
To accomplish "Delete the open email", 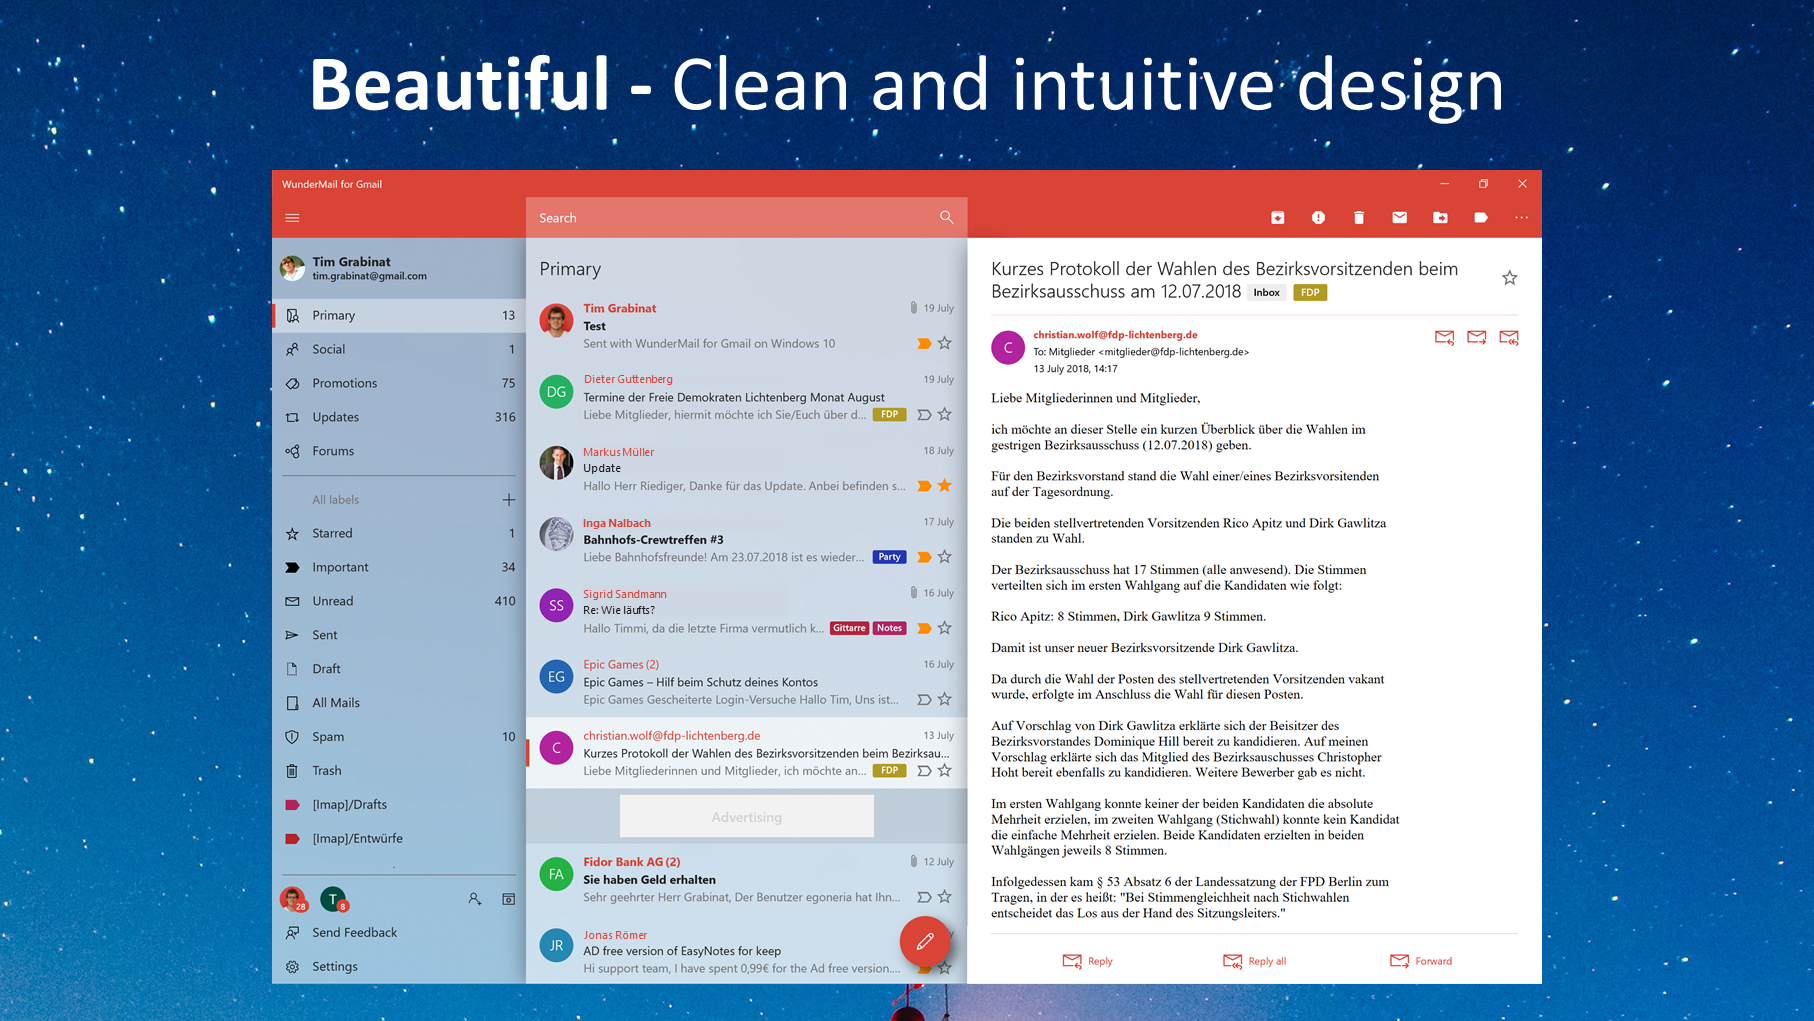I will tap(1358, 217).
